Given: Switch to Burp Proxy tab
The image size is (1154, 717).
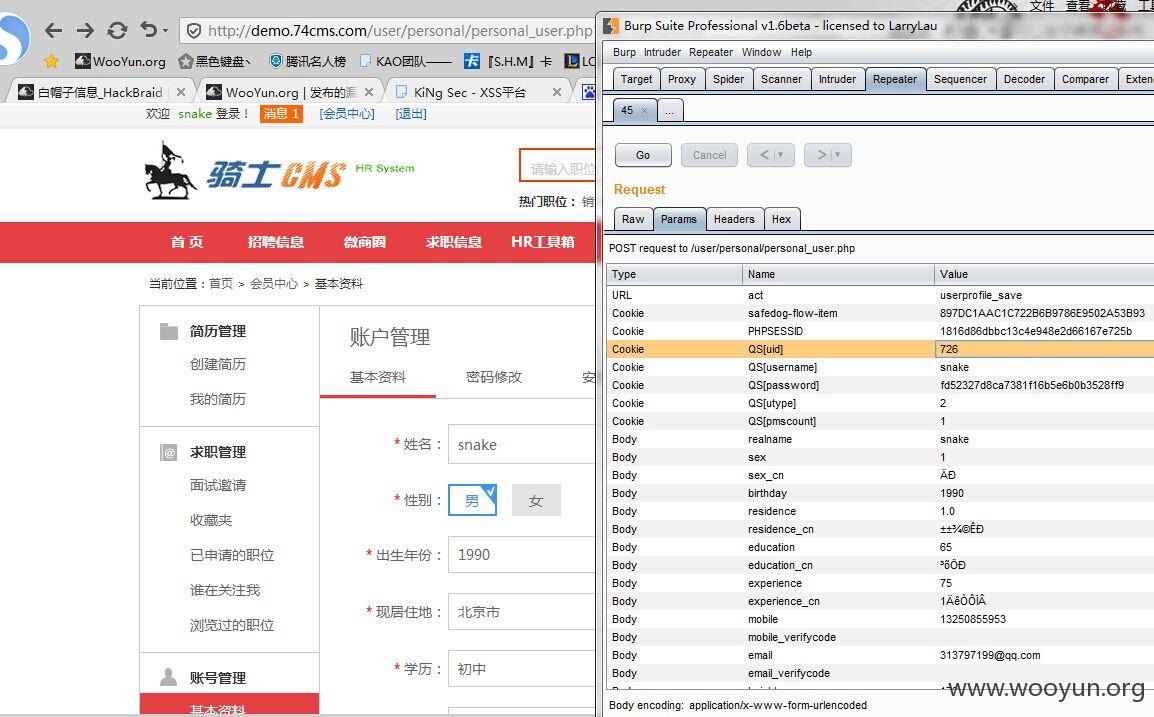Looking at the screenshot, I should [x=682, y=79].
